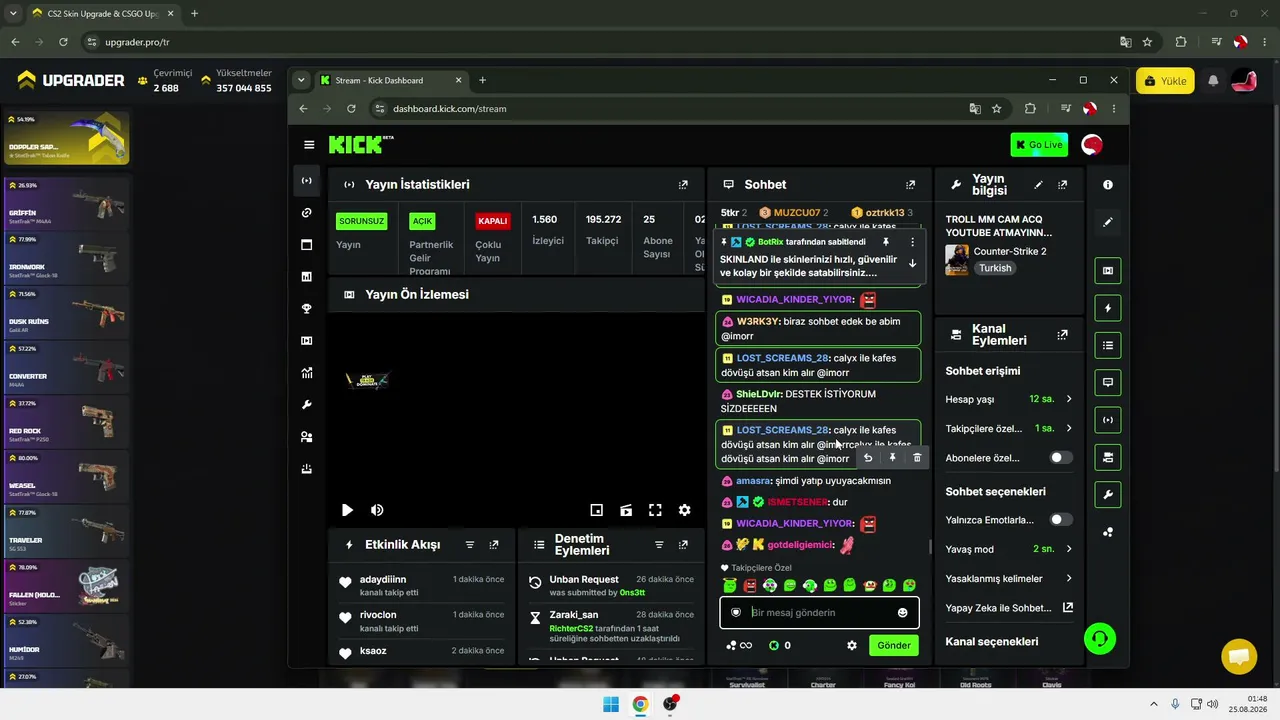Click the Turkish language tag
The height and width of the screenshot is (720, 1280).
point(995,268)
